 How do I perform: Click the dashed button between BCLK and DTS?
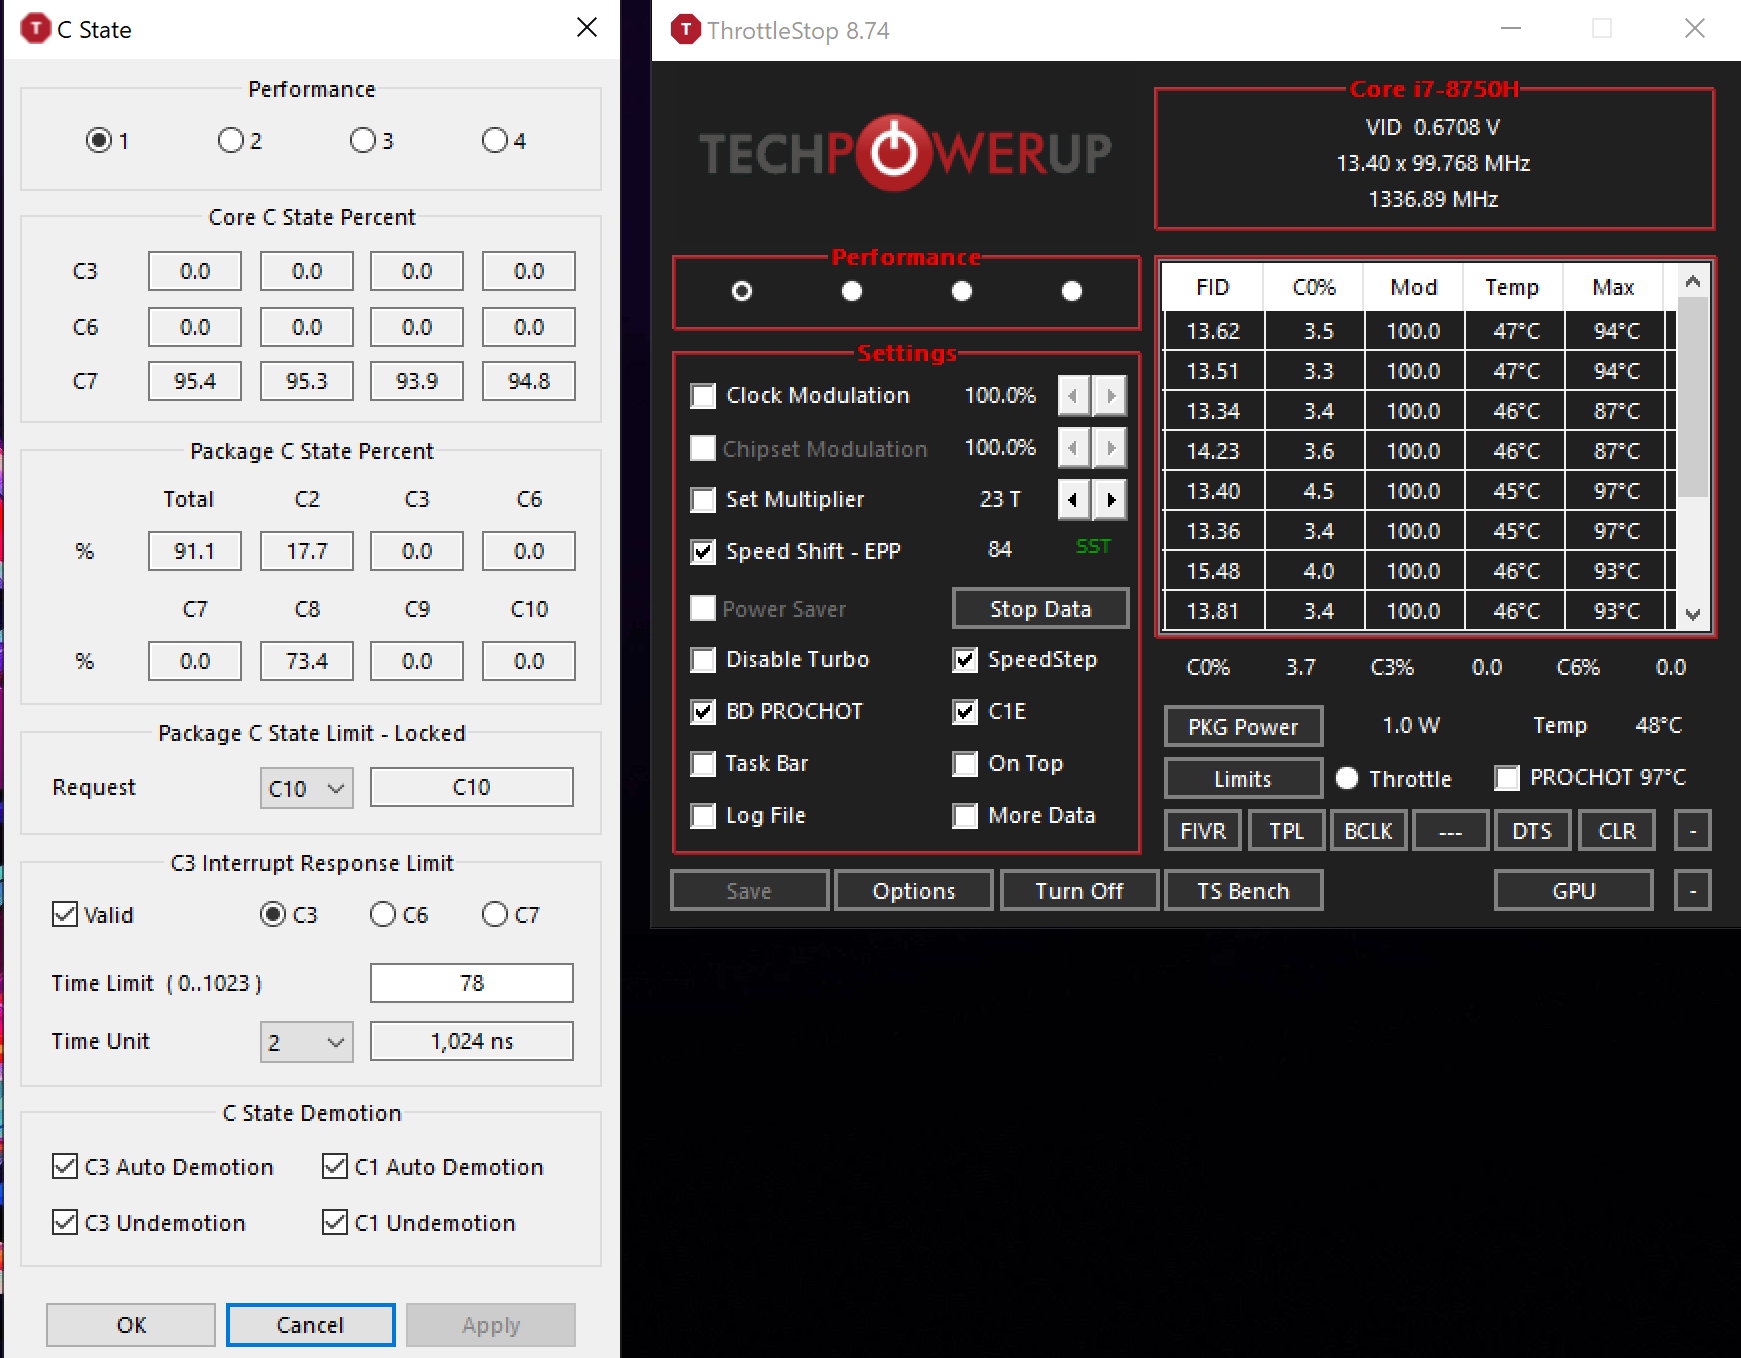point(1450,831)
